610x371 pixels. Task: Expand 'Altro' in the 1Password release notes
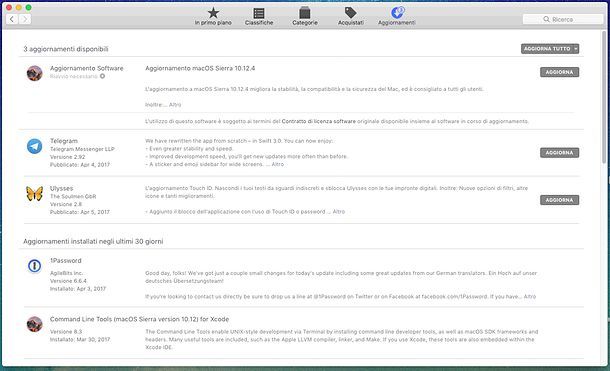coord(530,296)
